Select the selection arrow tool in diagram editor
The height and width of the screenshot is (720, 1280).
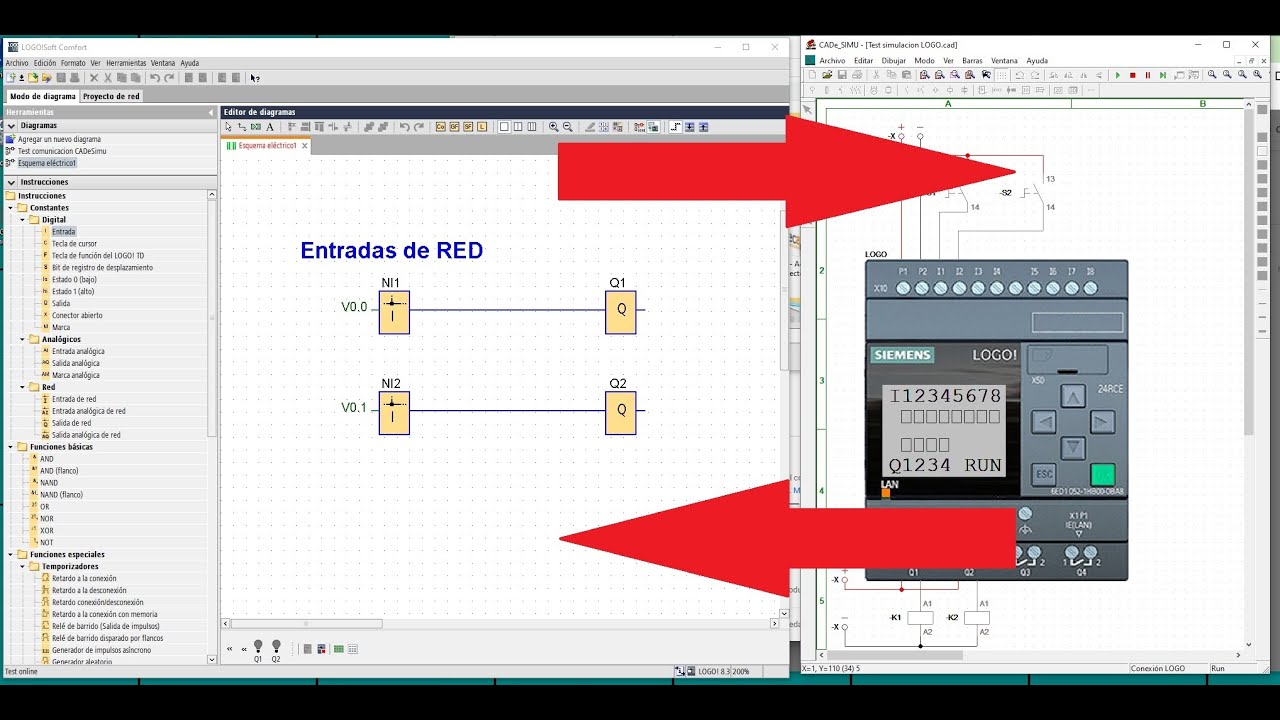[x=228, y=127]
